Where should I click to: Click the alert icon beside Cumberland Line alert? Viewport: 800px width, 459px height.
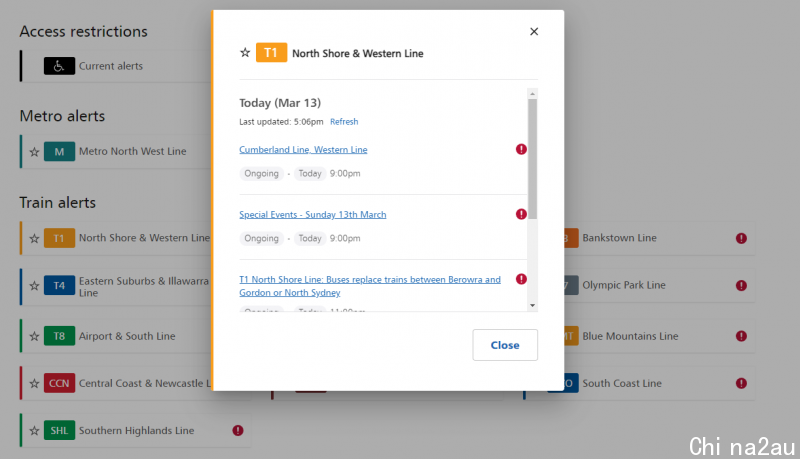521,149
